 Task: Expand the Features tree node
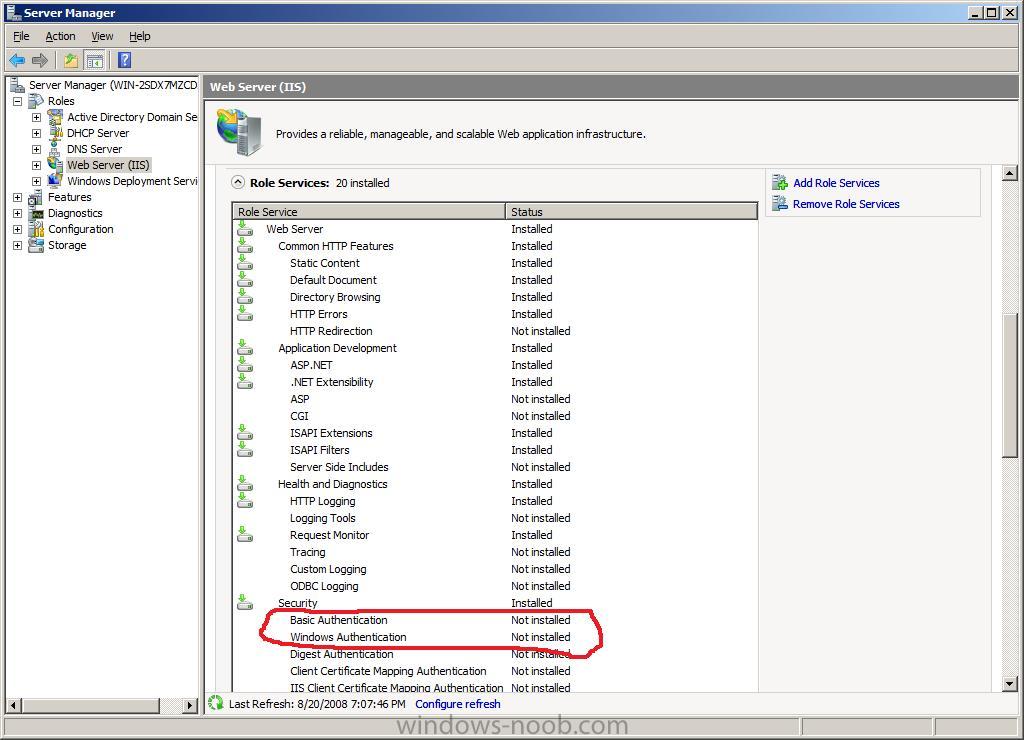point(18,197)
